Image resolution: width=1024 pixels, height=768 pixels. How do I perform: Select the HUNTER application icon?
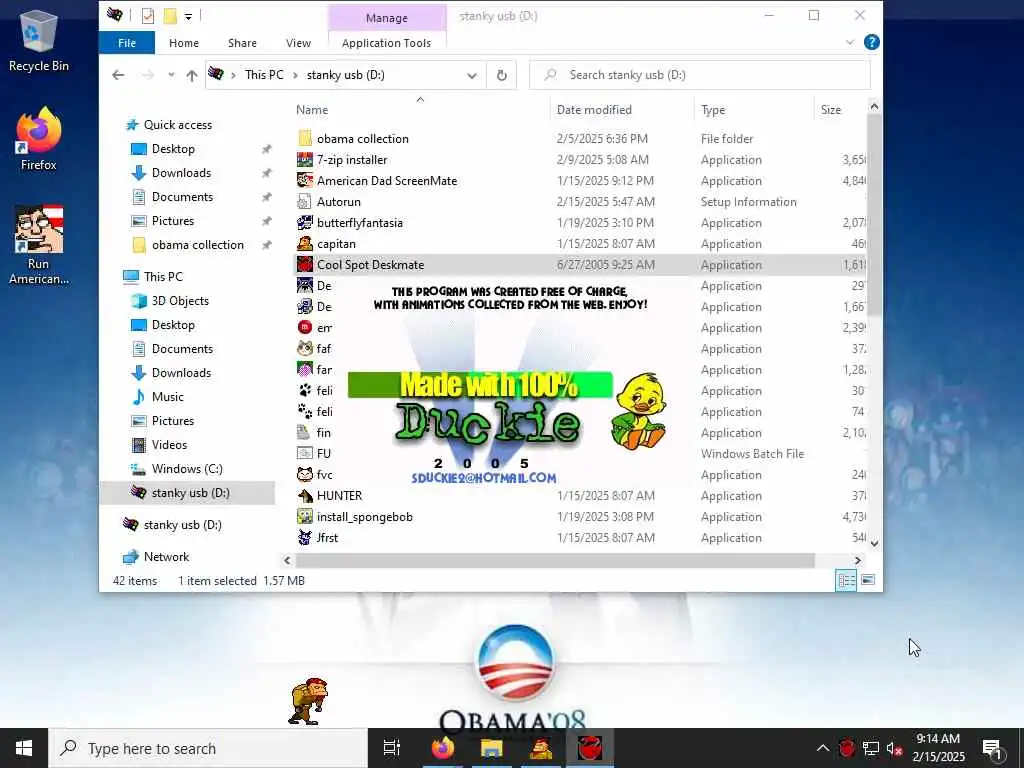click(x=305, y=496)
